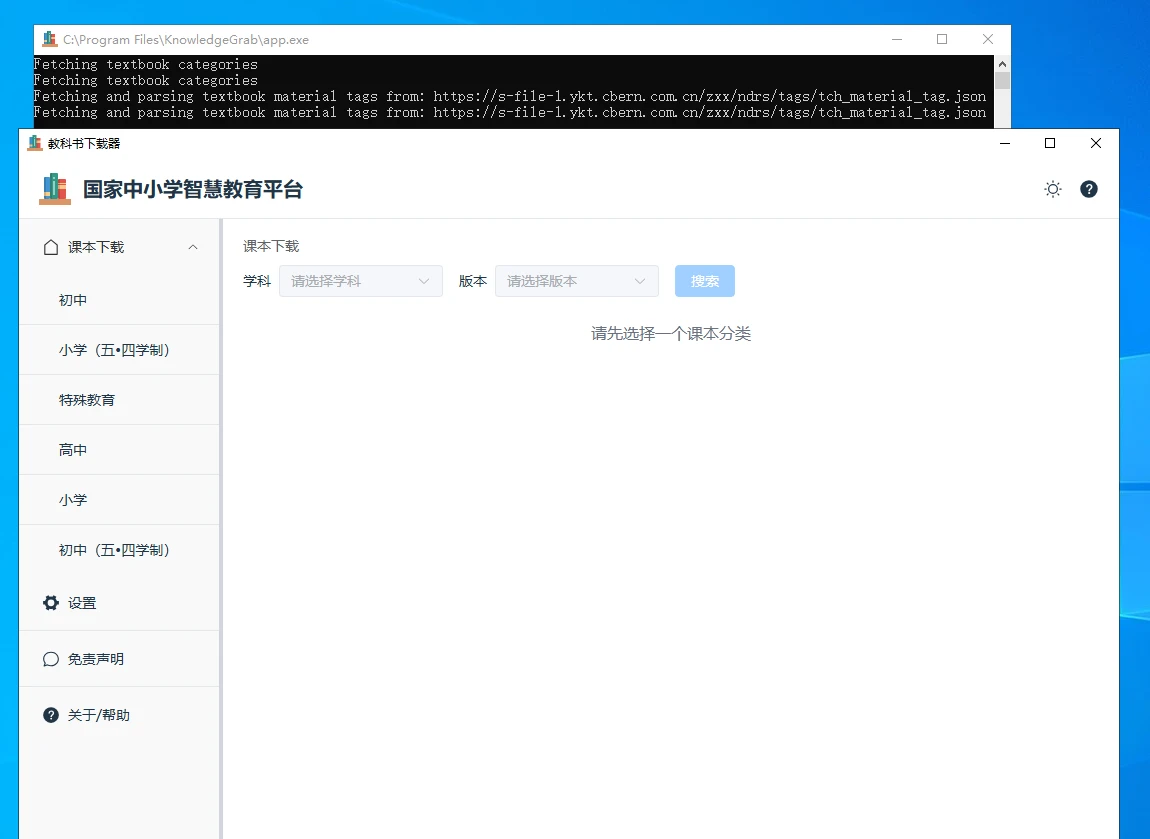The width and height of the screenshot is (1150, 839).
Task: Choose 高中 from the sidebar
Action: (73, 450)
